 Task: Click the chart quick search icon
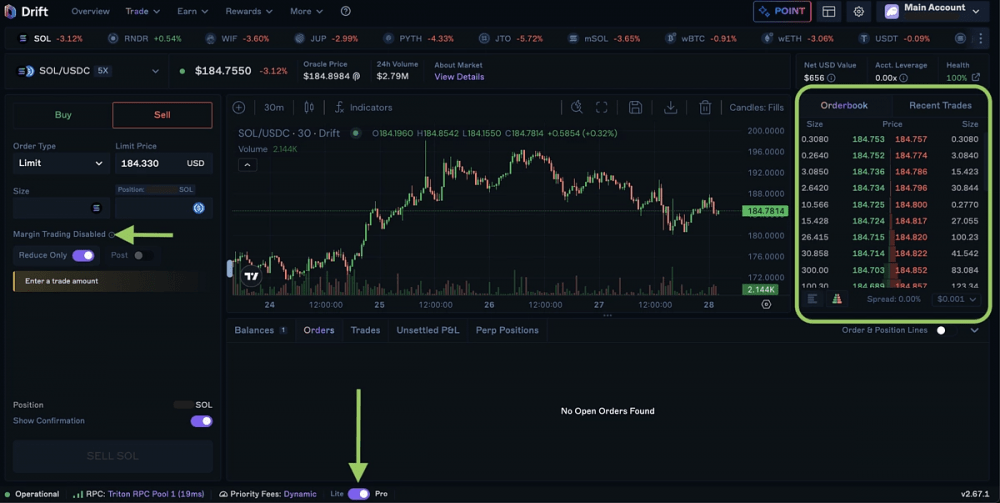pos(577,107)
